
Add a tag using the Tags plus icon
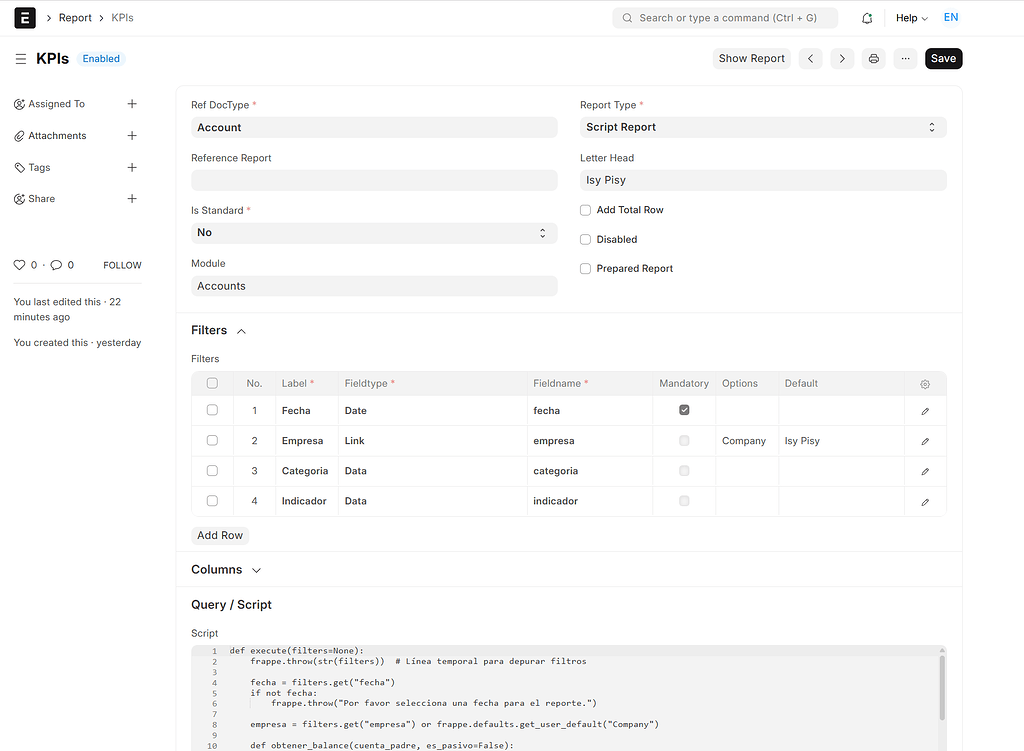131,167
